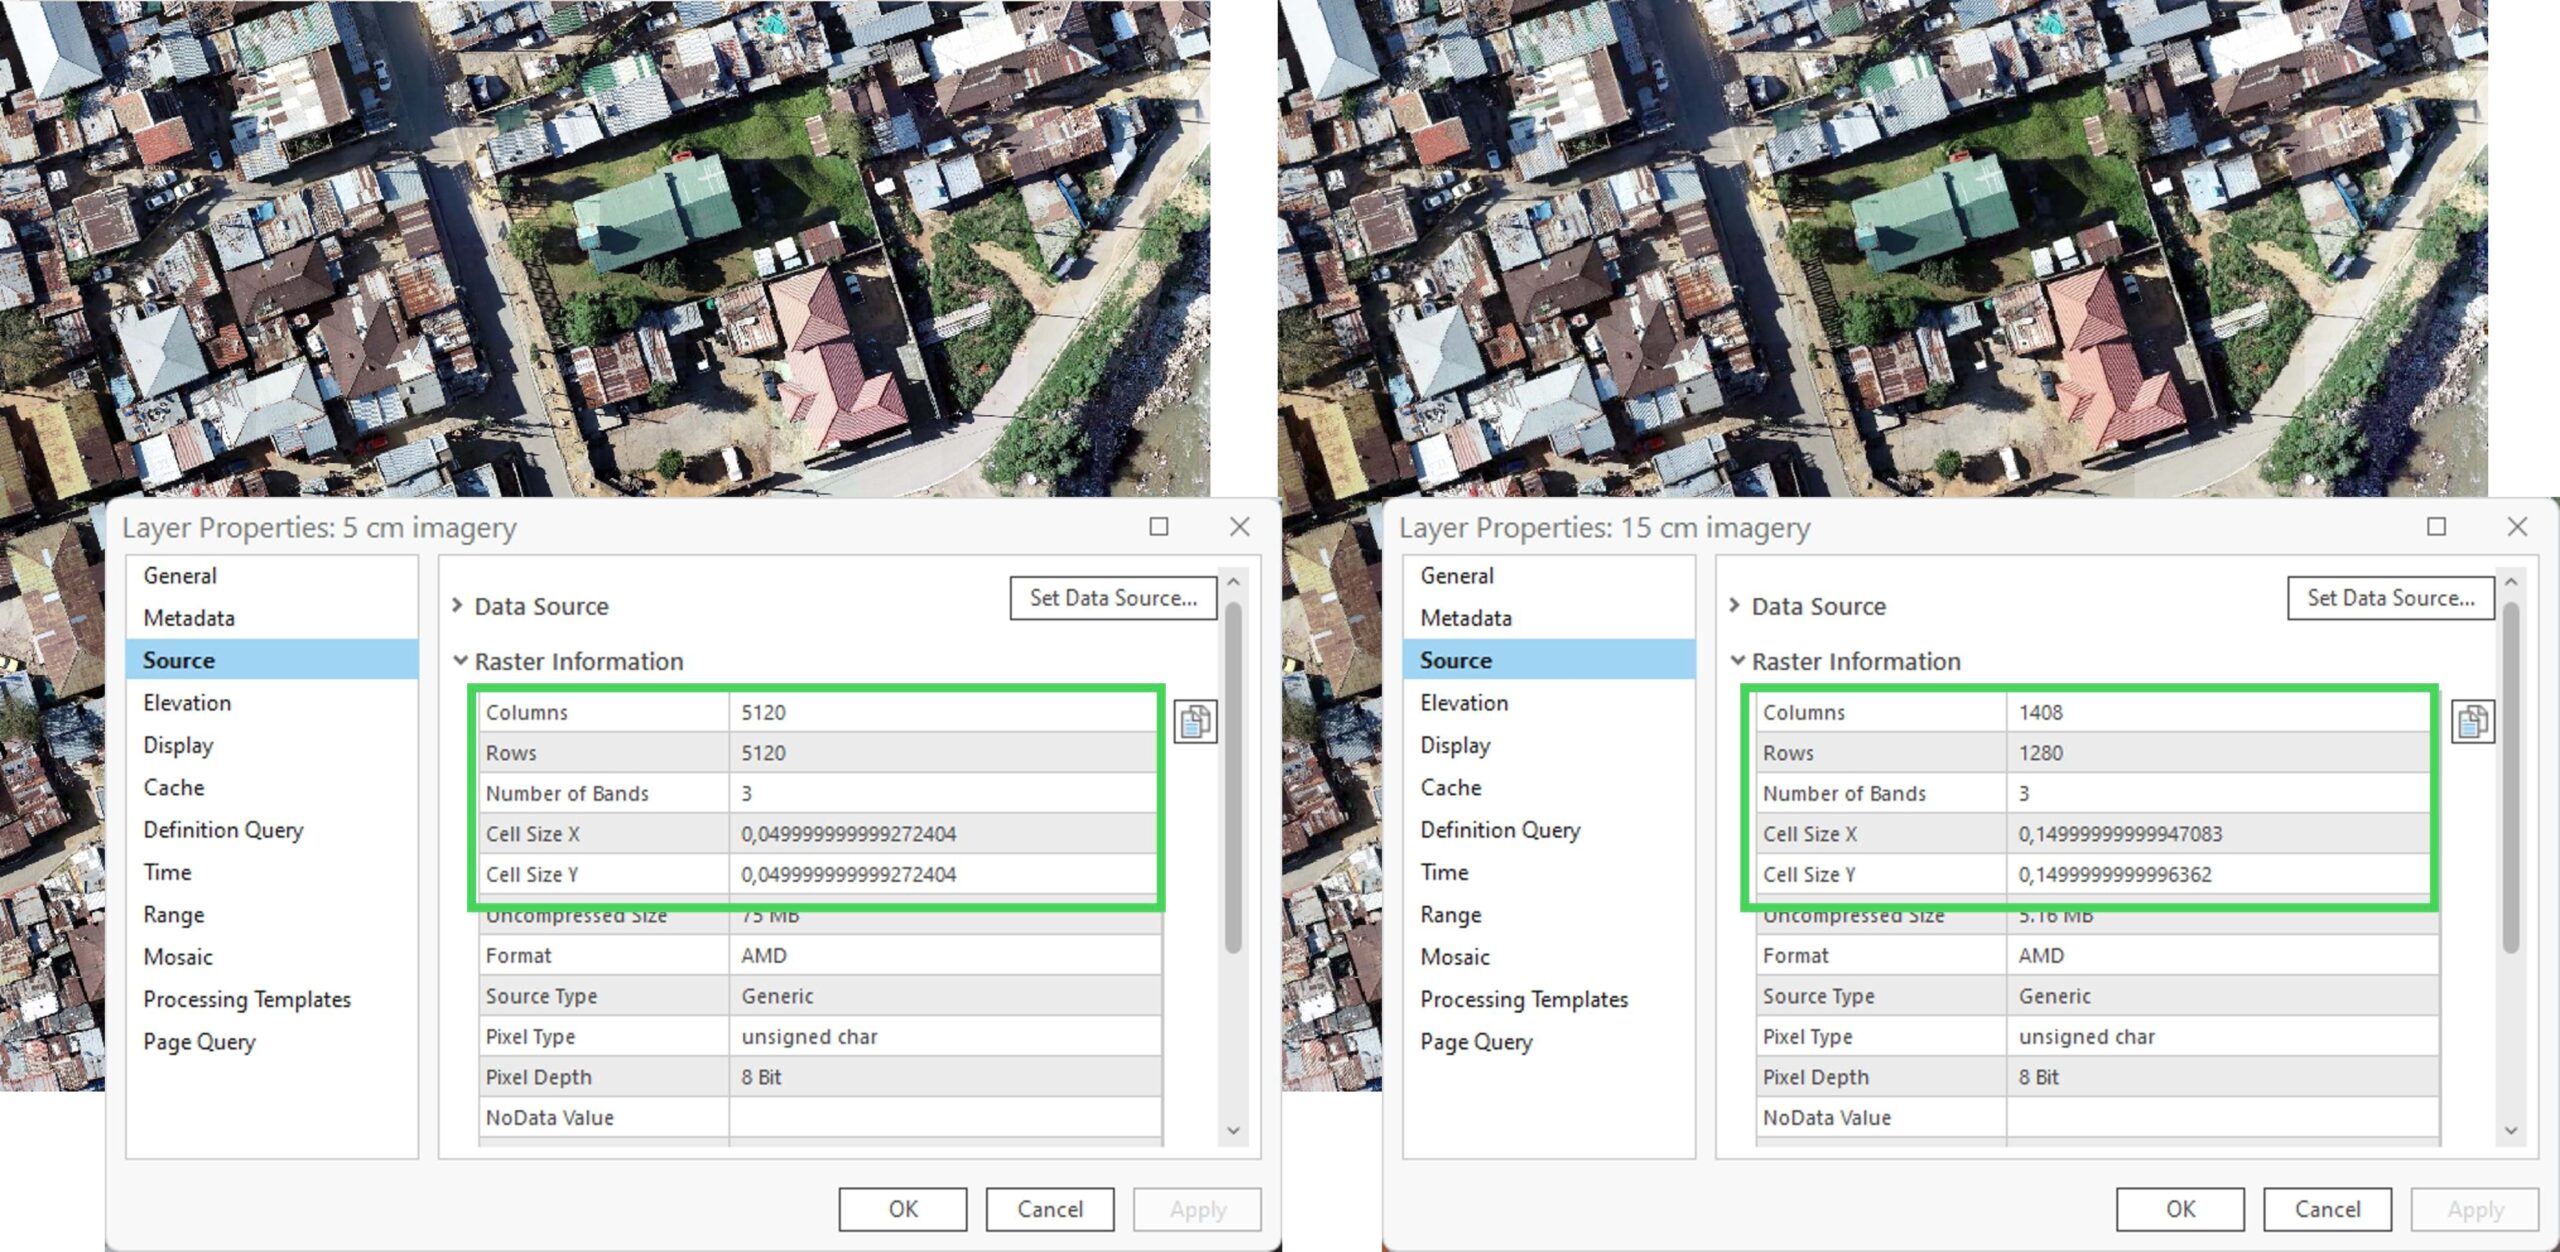
Task: Click Set Data Source for 15 cm imagery
Action: point(2390,598)
